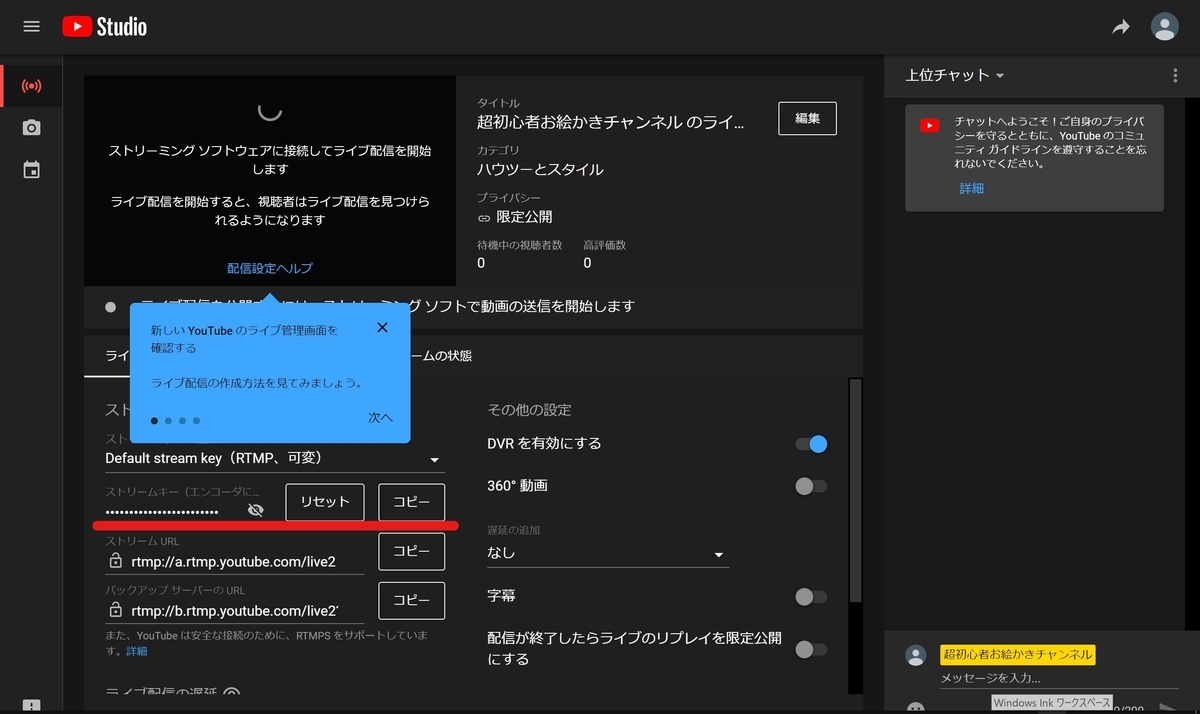Click the 限定公開 privacy text
1200x714 pixels.
[524, 217]
